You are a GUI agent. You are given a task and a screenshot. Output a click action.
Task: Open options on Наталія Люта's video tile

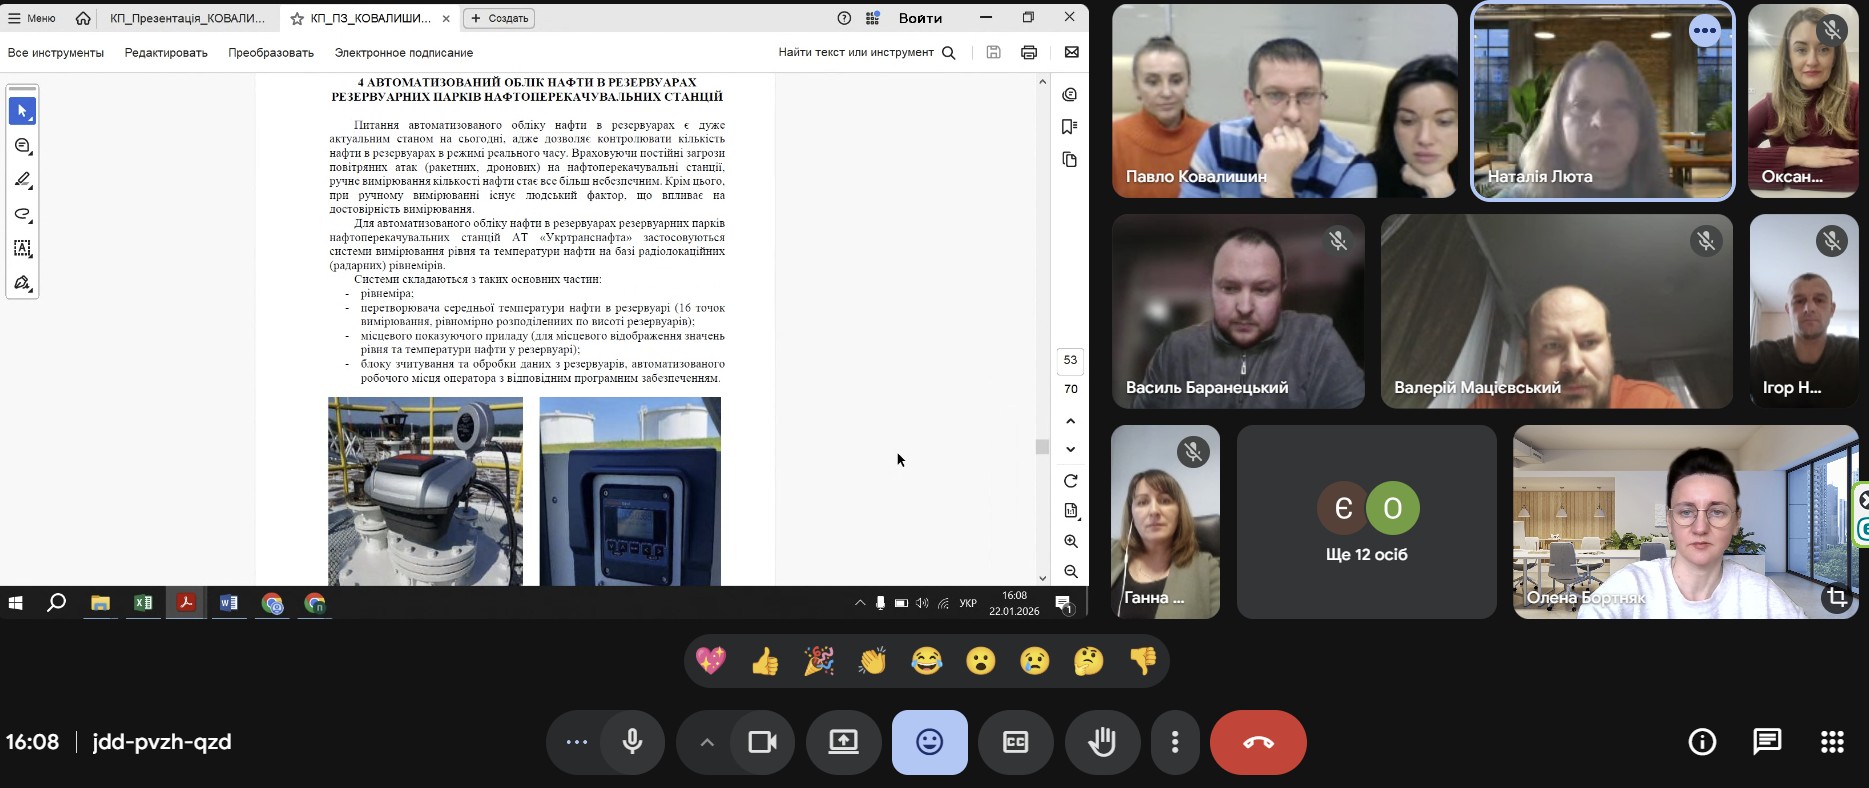click(x=1705, y=31)
